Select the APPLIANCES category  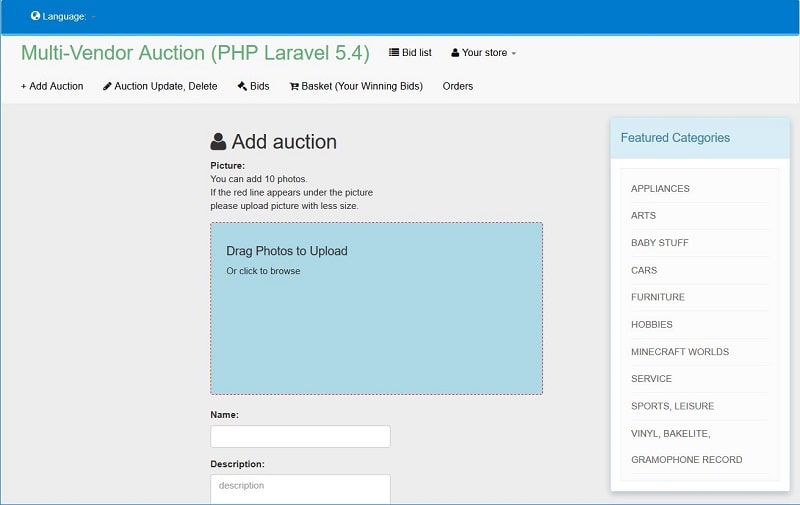pos(660,189)
